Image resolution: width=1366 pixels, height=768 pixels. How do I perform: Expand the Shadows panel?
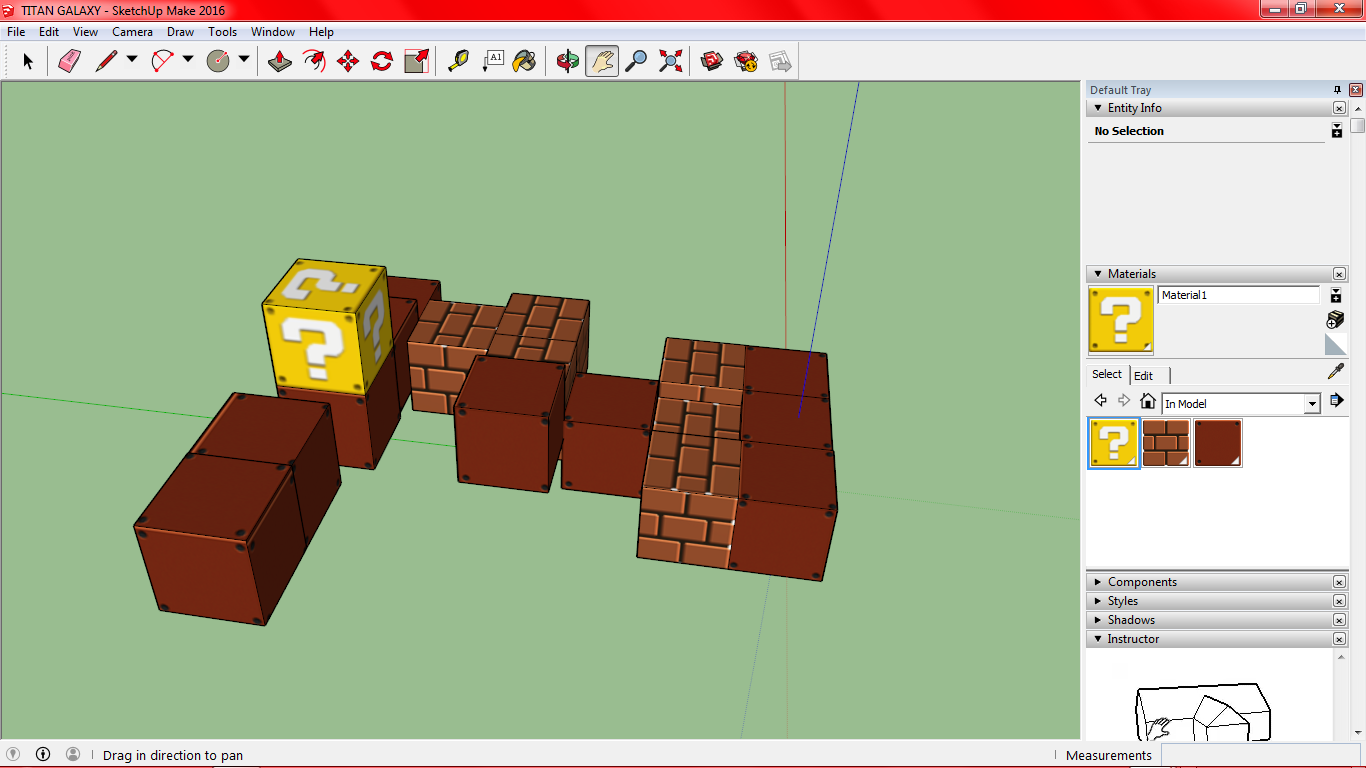click(x=1097, y=620)
